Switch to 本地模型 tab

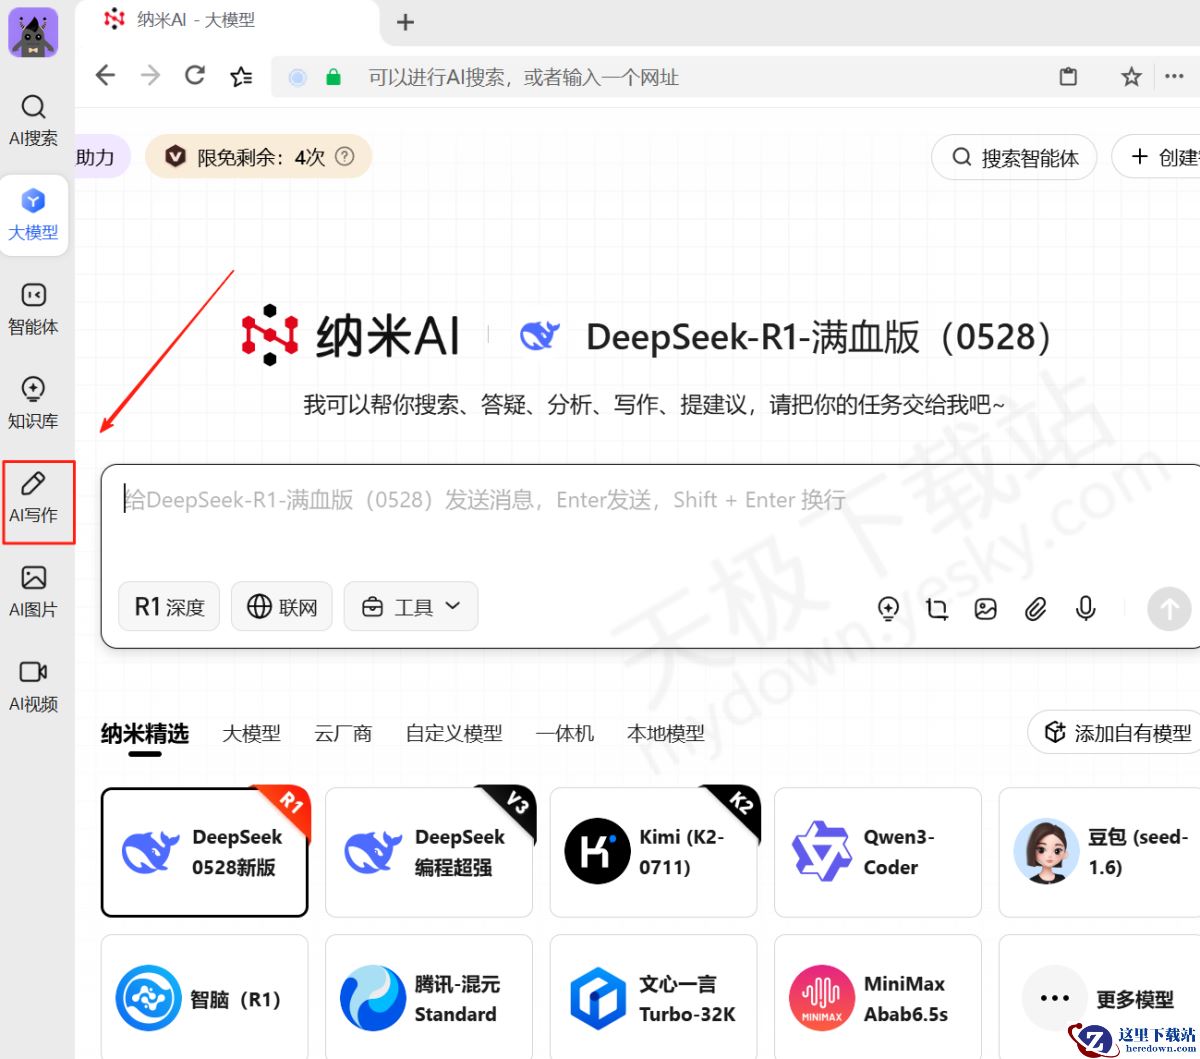click(665, 734)
